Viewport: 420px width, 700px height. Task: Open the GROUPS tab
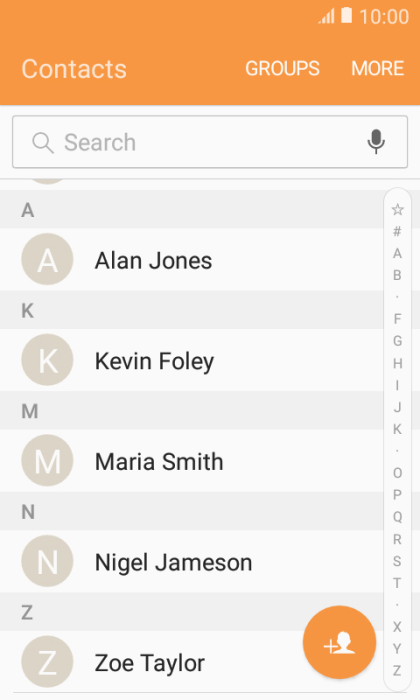[283, 69]
